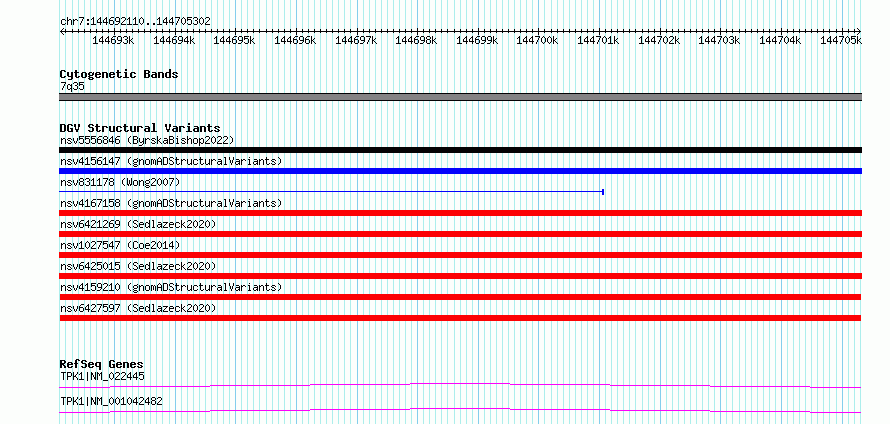This screenshot has width=890, height=424.
Task: Select the red nsv6421269 variant bar
Action: [x=460, y=234]
